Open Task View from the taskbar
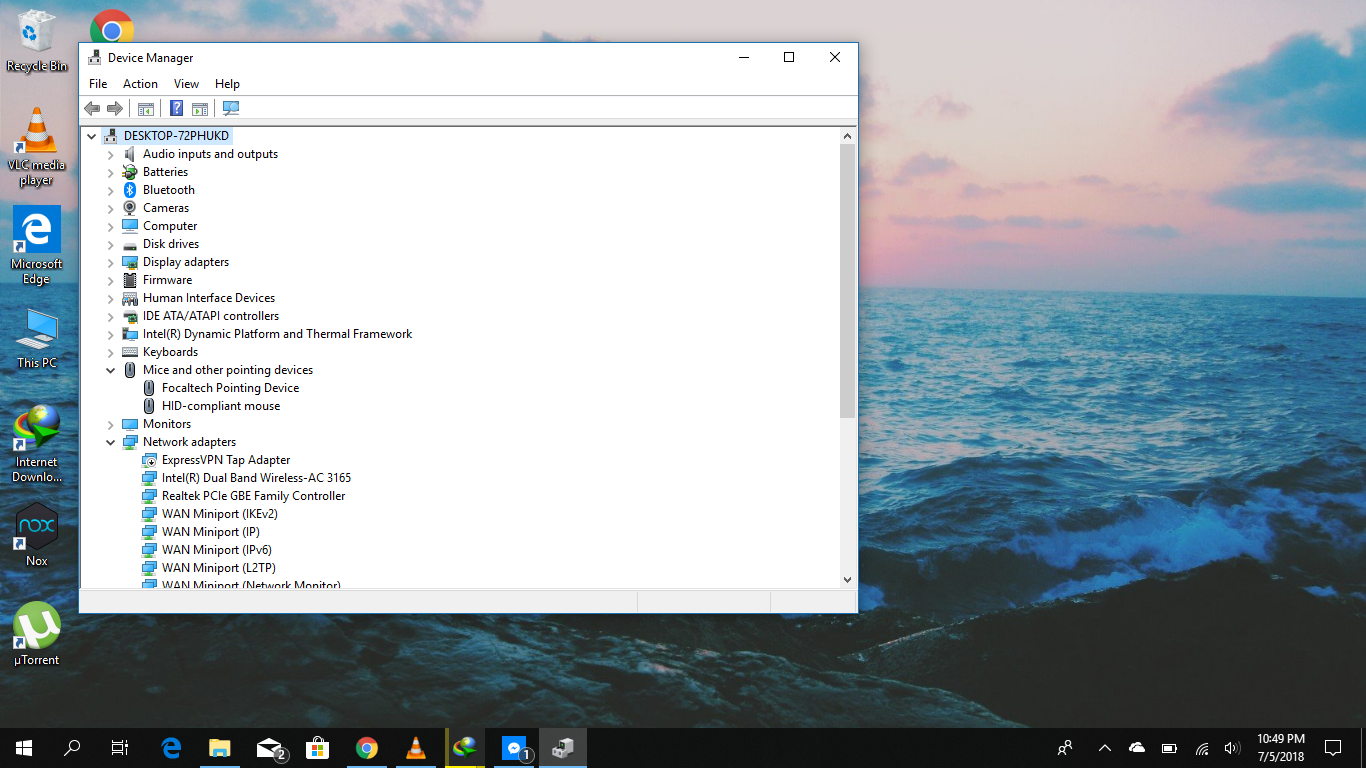Image resolution: width=1366 pixels, height=768 pixels. tap(120, 748)
